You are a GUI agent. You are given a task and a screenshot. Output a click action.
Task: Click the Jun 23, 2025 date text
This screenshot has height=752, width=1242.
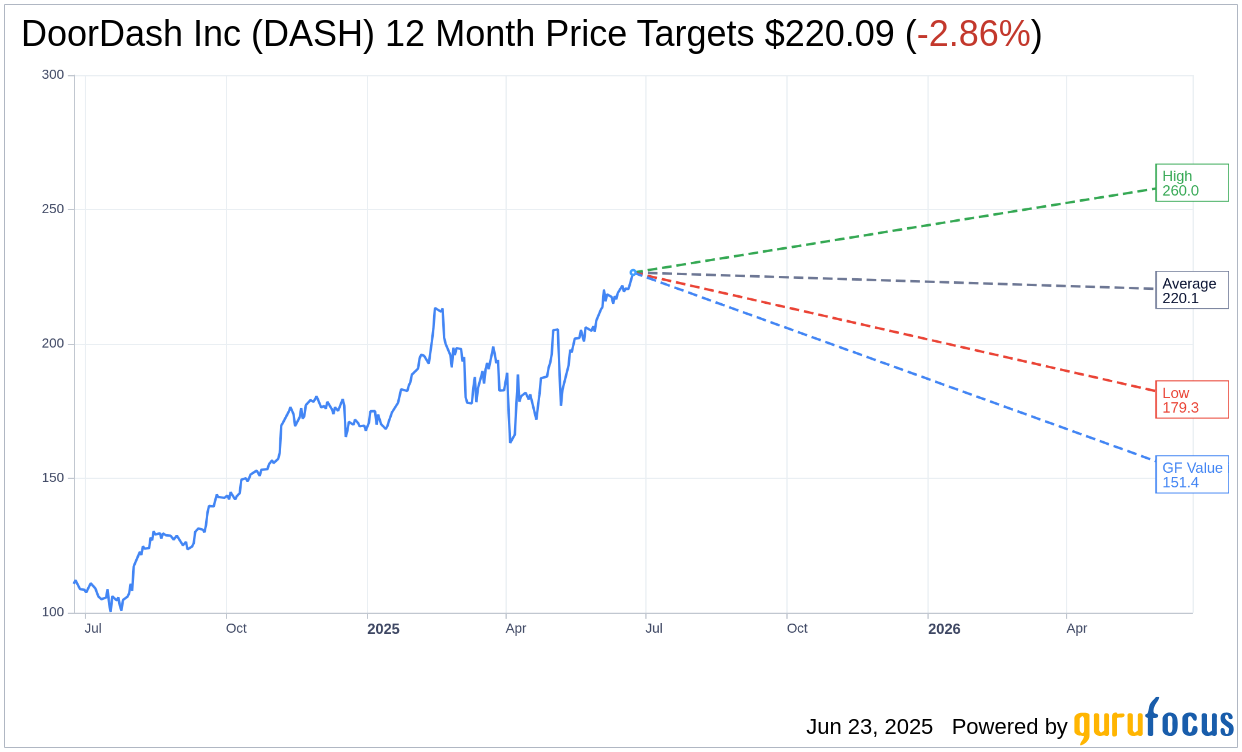pos(869,727)
